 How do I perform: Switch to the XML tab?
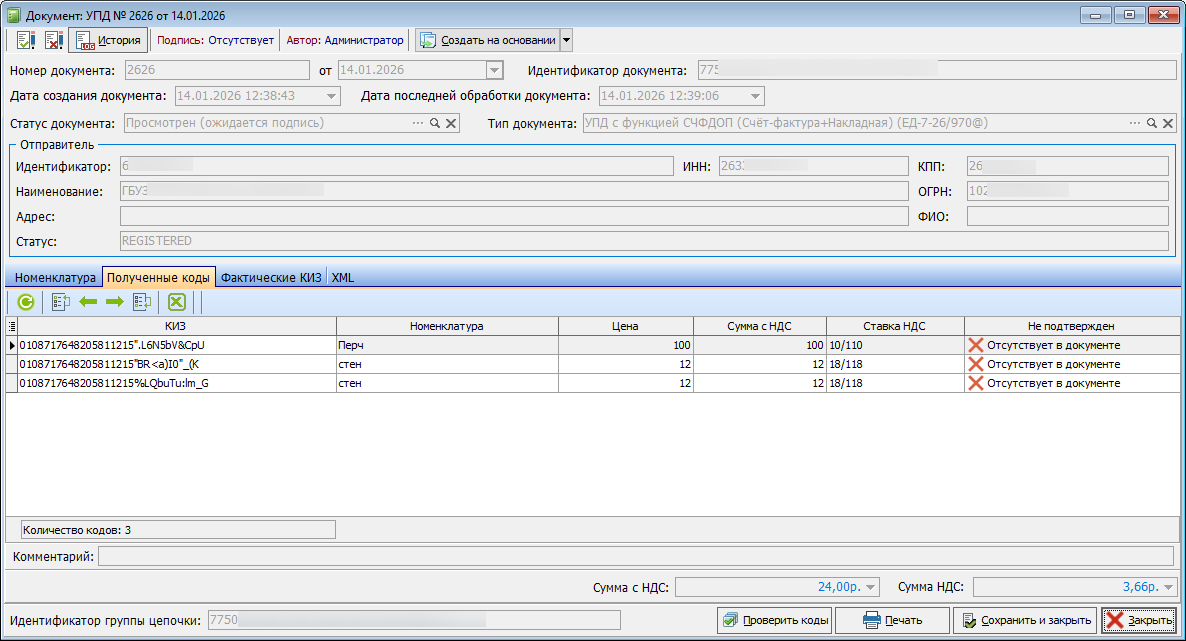342,278
